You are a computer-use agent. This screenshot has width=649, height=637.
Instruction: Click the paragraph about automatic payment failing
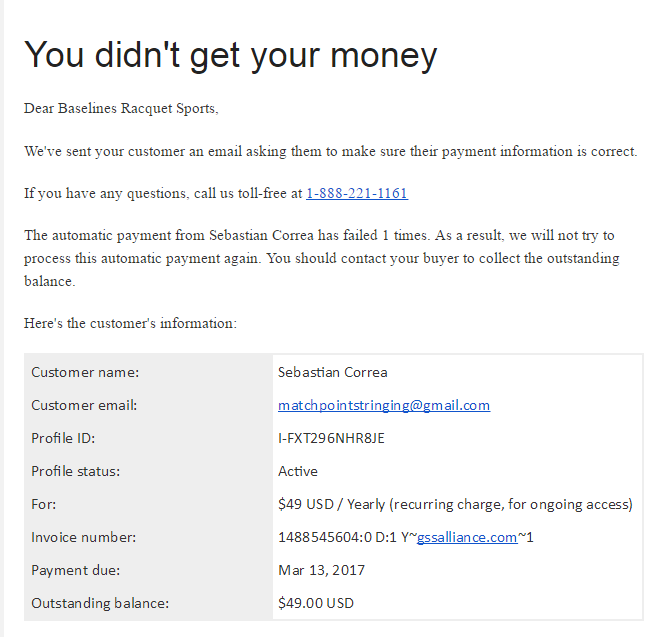pyautogui.click(x=322, y=258)
